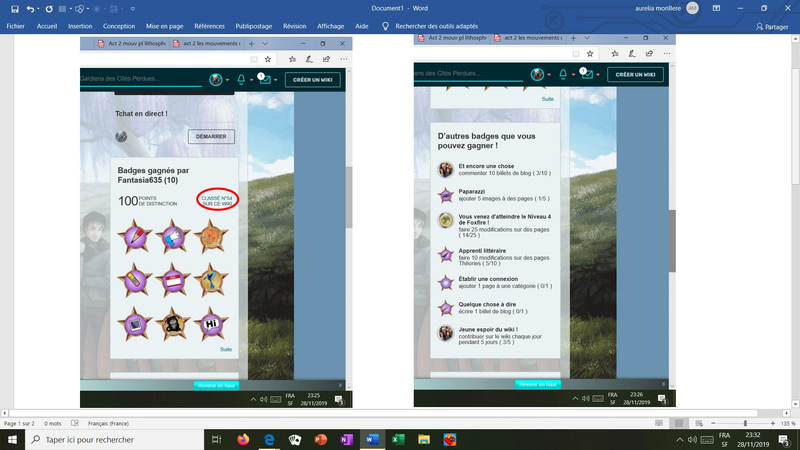Open the Mise en page tab
800x450 pixels.
(x=165, y=27)
